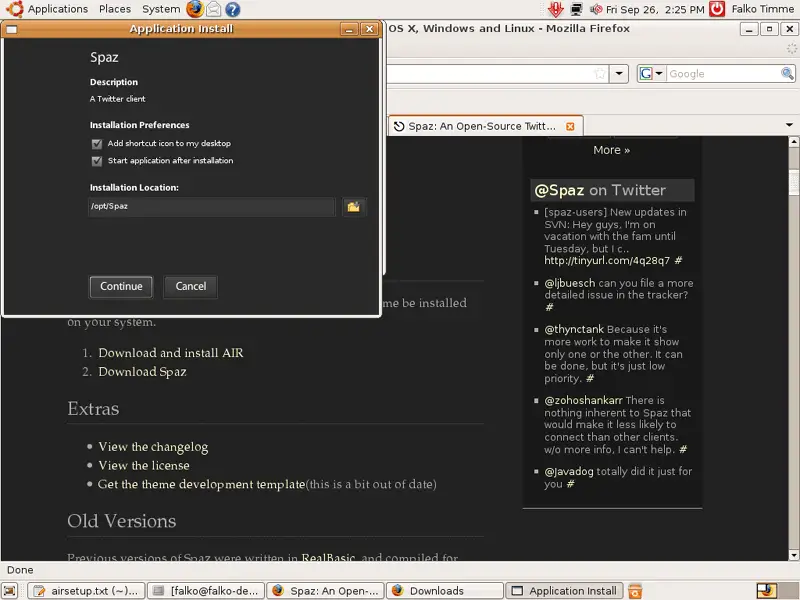Switch to airsetup.txt taskbar window
The image size is (800, 600).
pos(86,591)
